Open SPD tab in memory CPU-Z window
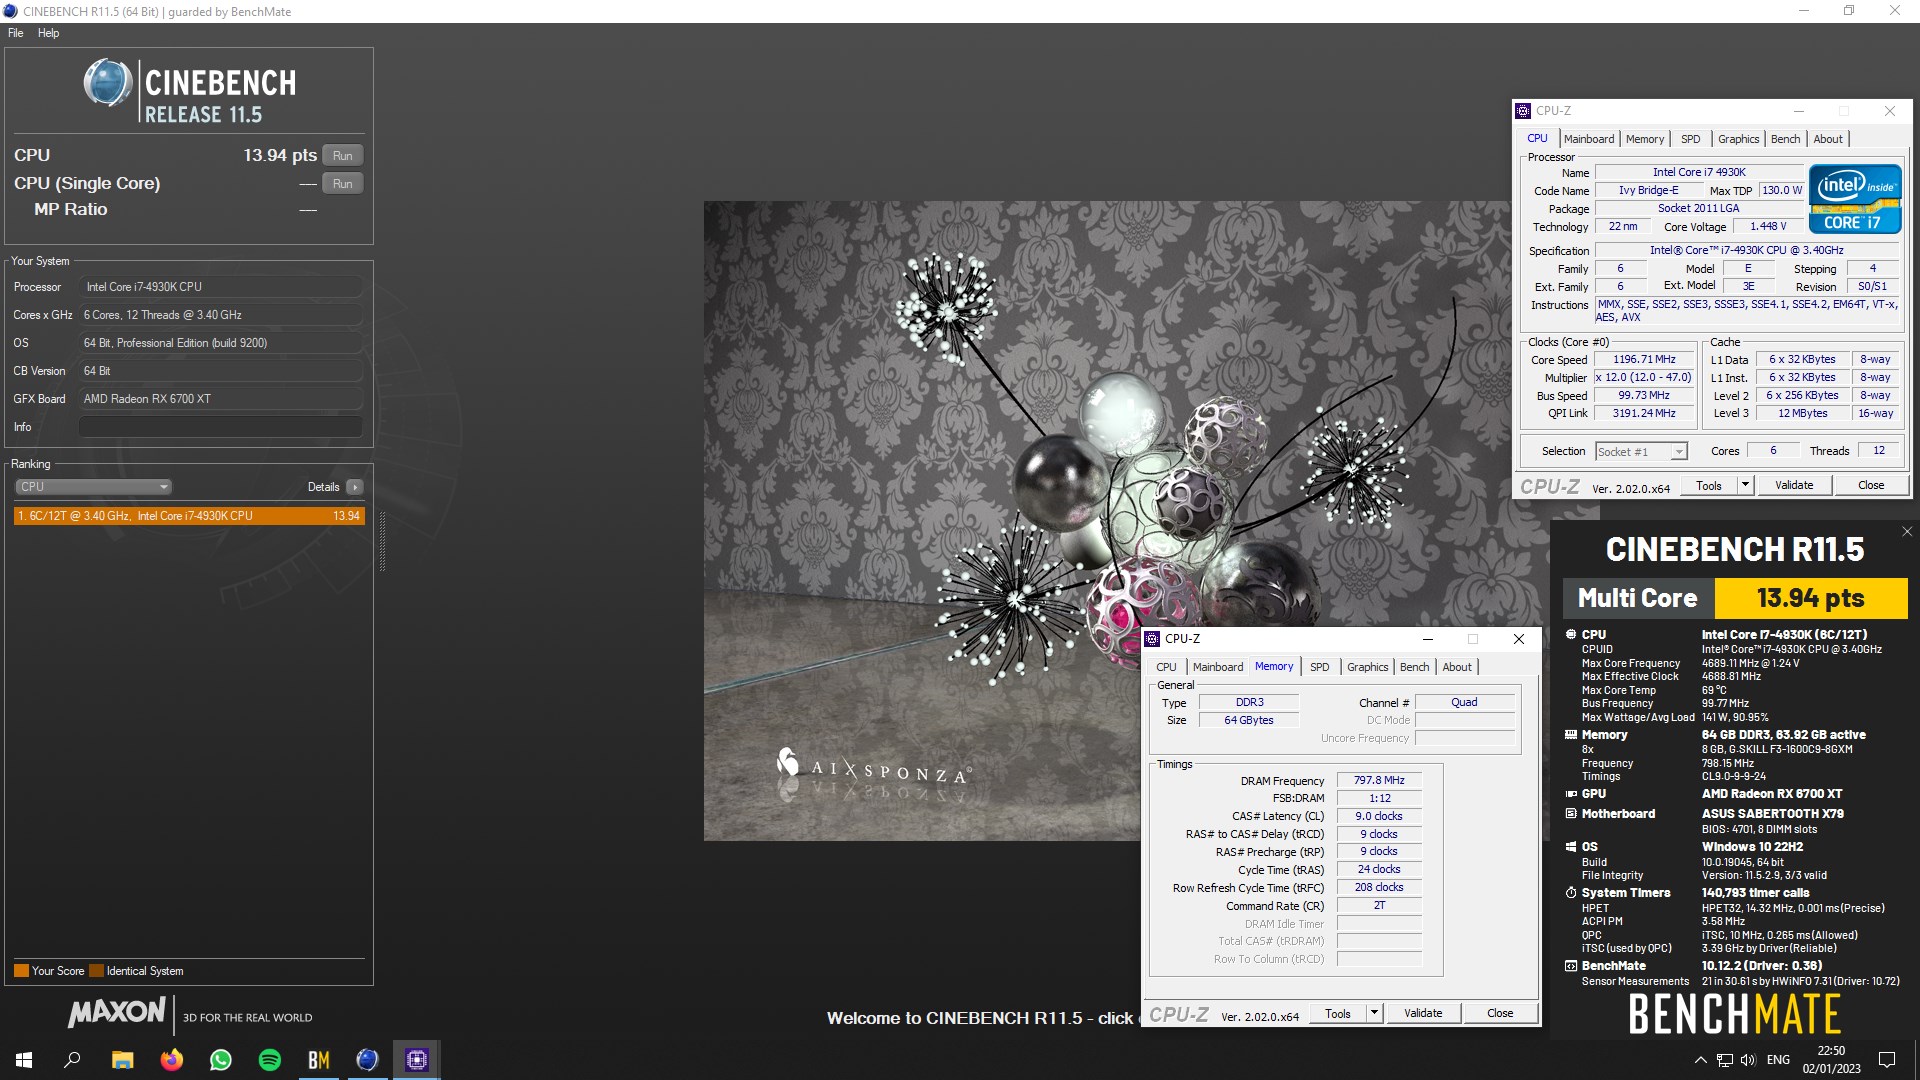This screenshot has width=1920, height=1080. coord(1320,667)
